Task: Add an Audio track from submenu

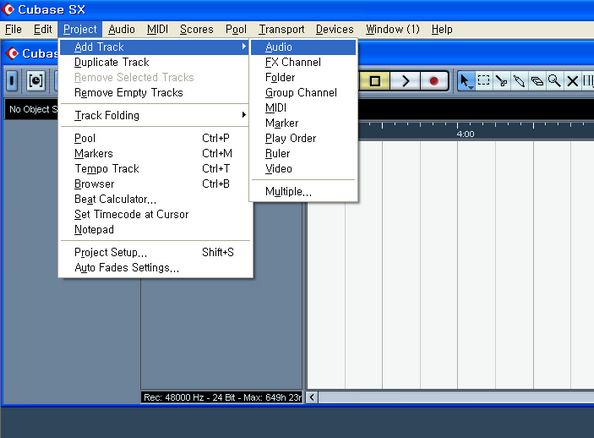Action: (x=303, y=47)
